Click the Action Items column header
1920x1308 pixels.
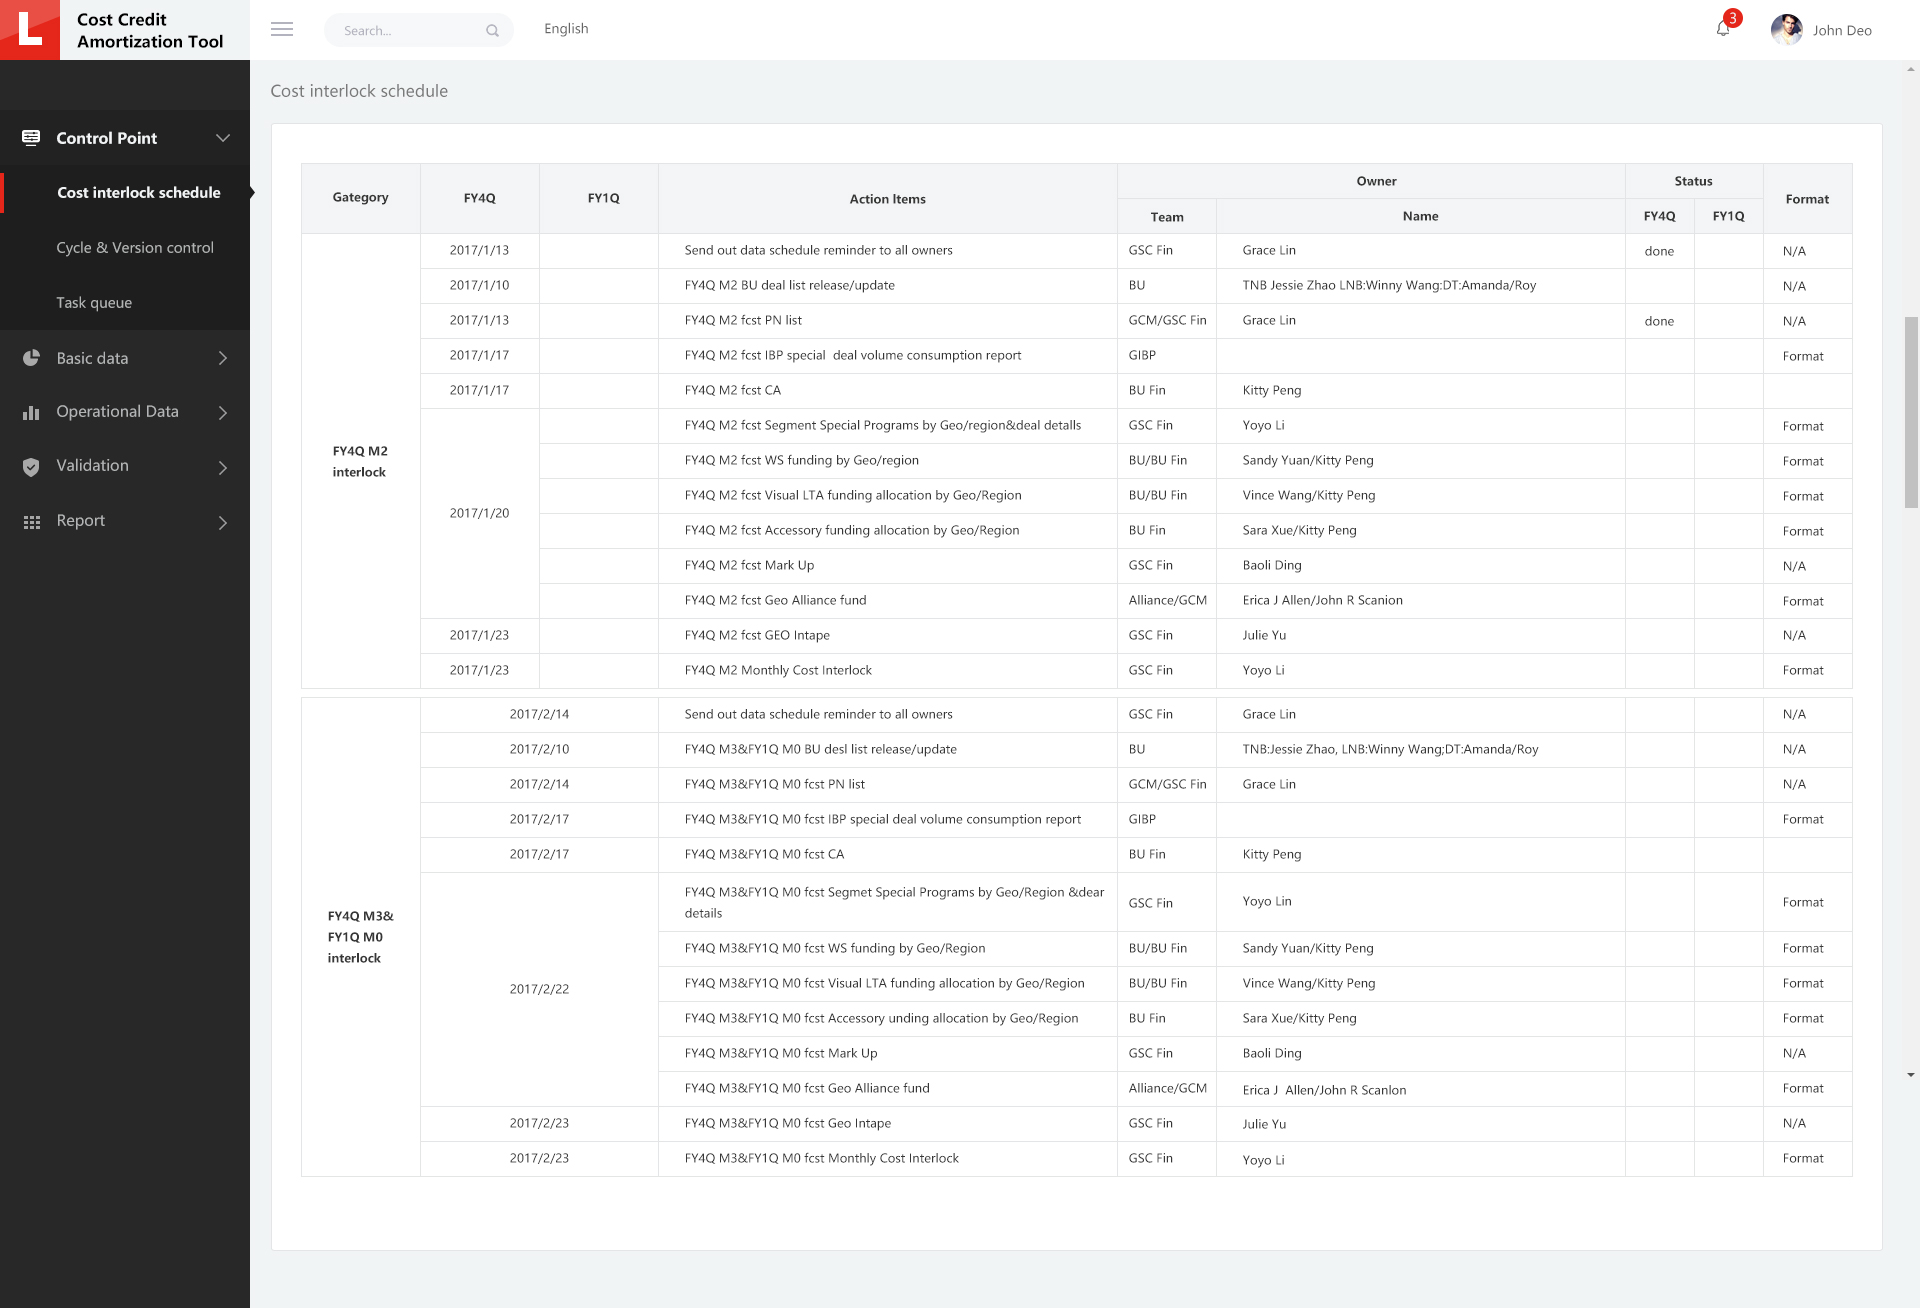pyautogui.click(x=887, y=199)
